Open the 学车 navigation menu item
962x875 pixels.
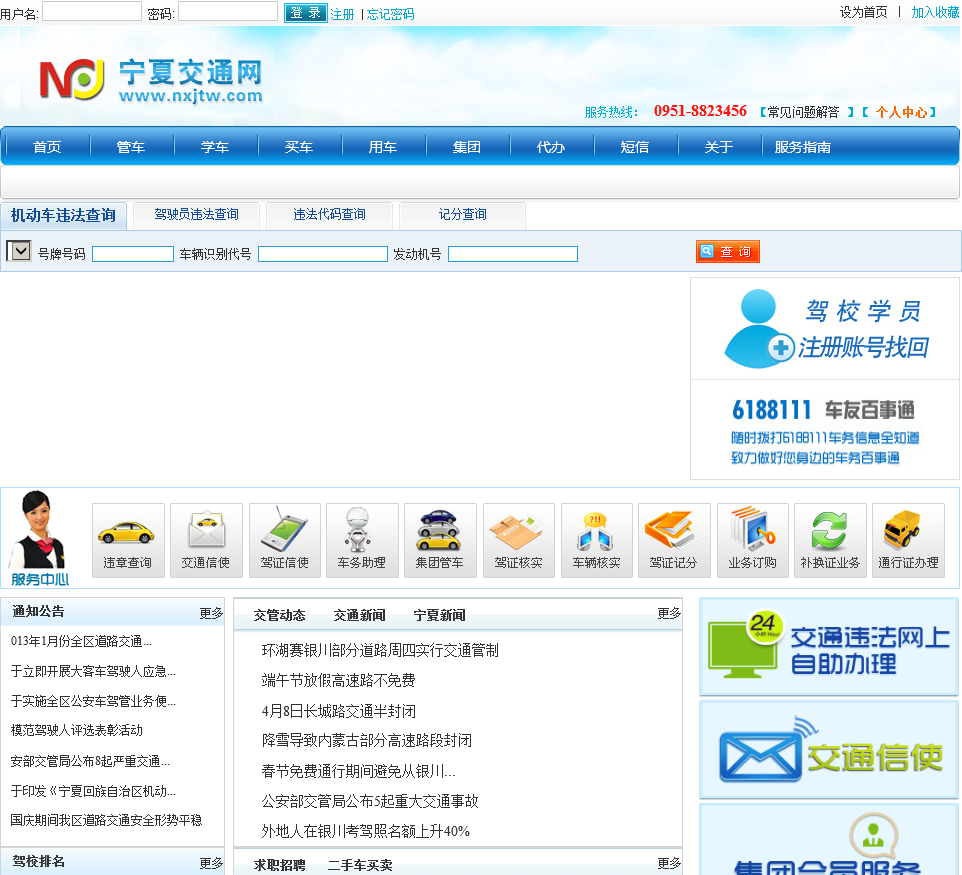coord(215,147)
